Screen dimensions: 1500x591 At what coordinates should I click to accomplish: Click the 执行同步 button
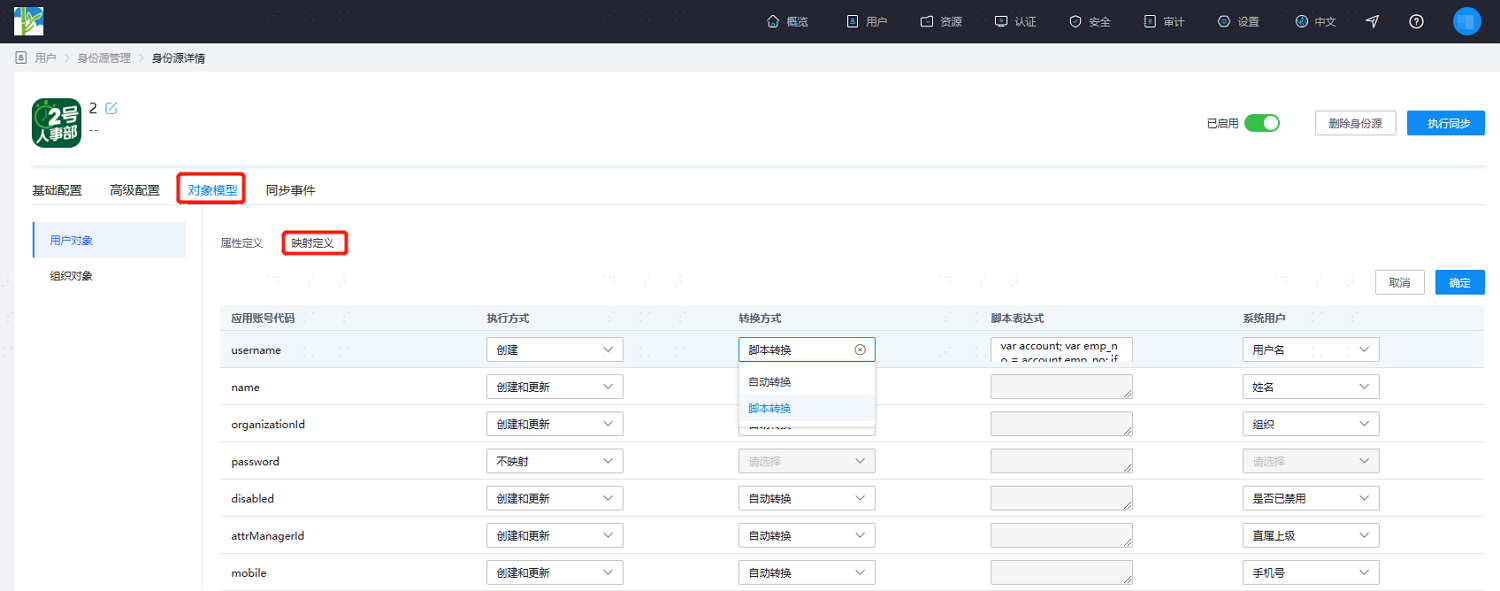click(x=1445, y=123)
